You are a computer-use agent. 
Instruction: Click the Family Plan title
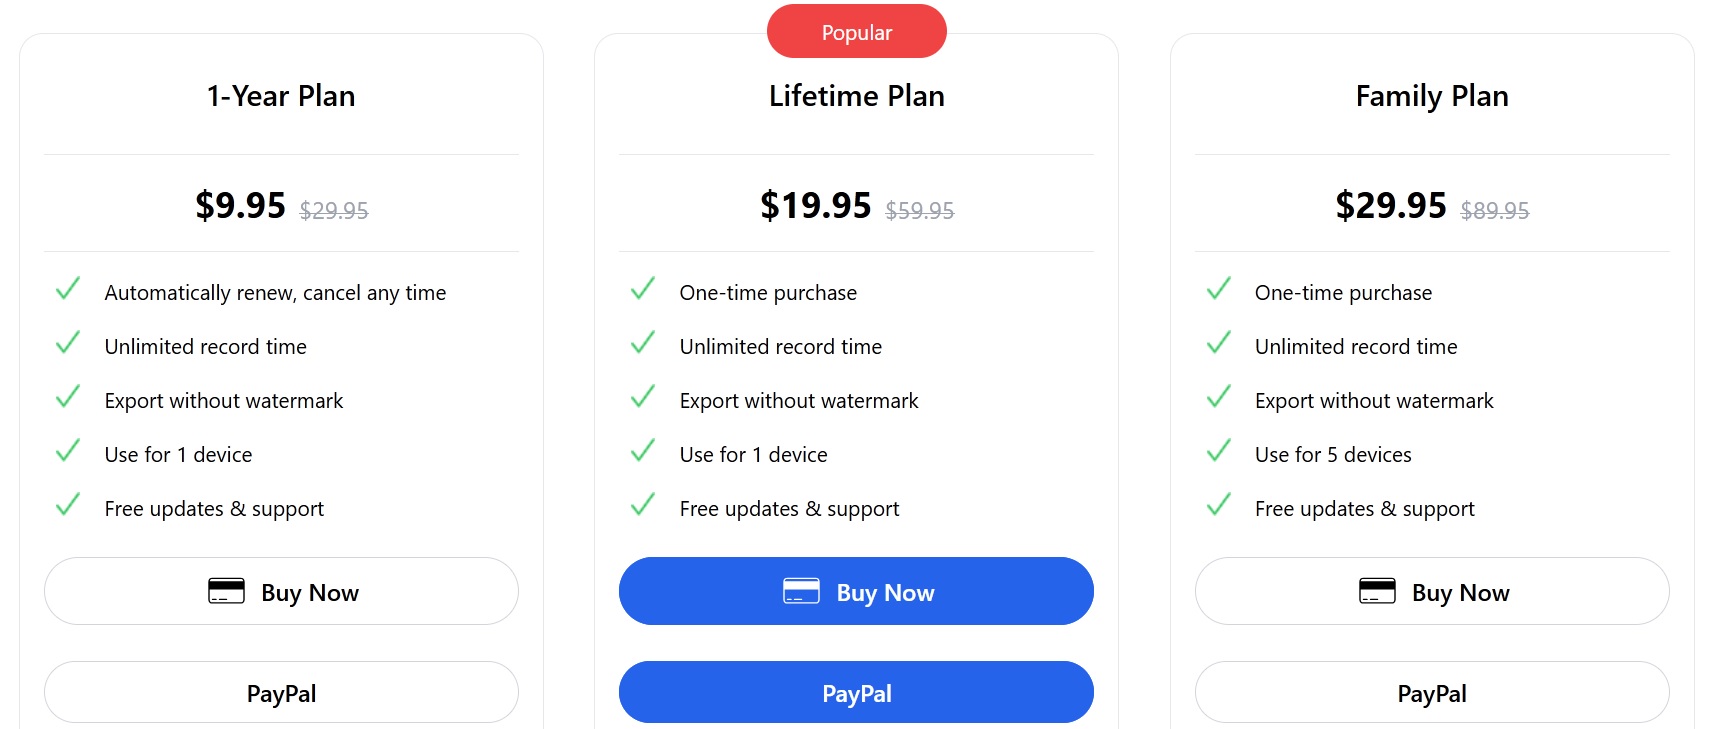pyautogui.click(x=1432, y=96)
